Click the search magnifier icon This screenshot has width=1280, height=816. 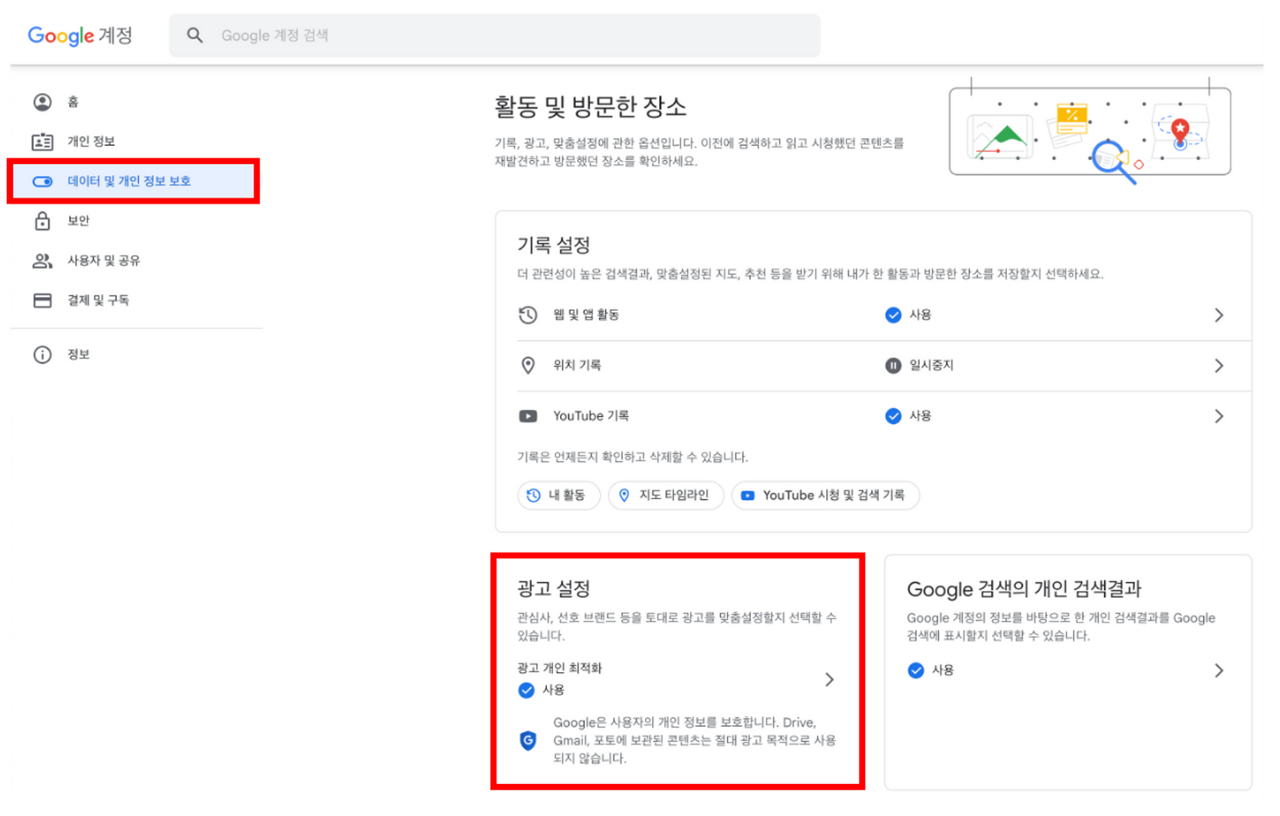[196, 36]
